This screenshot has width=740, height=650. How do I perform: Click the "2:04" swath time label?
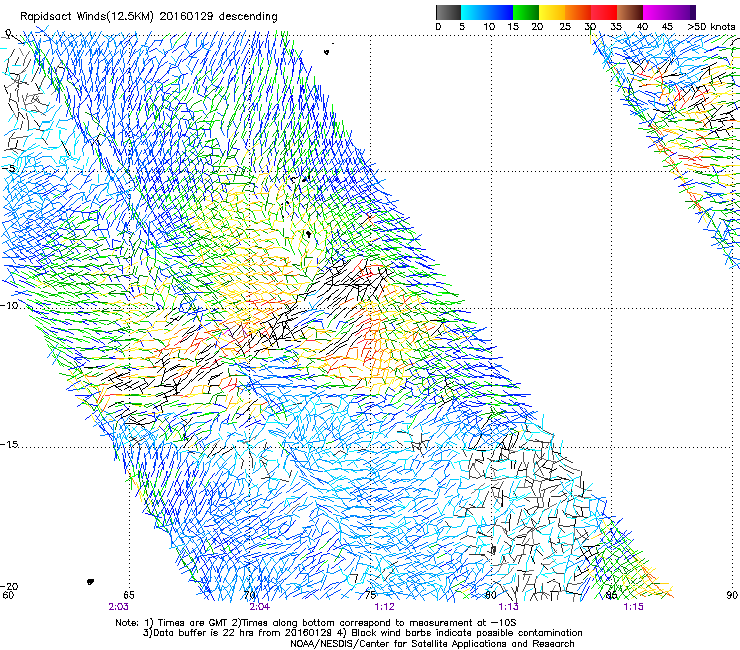click(260, 607)
